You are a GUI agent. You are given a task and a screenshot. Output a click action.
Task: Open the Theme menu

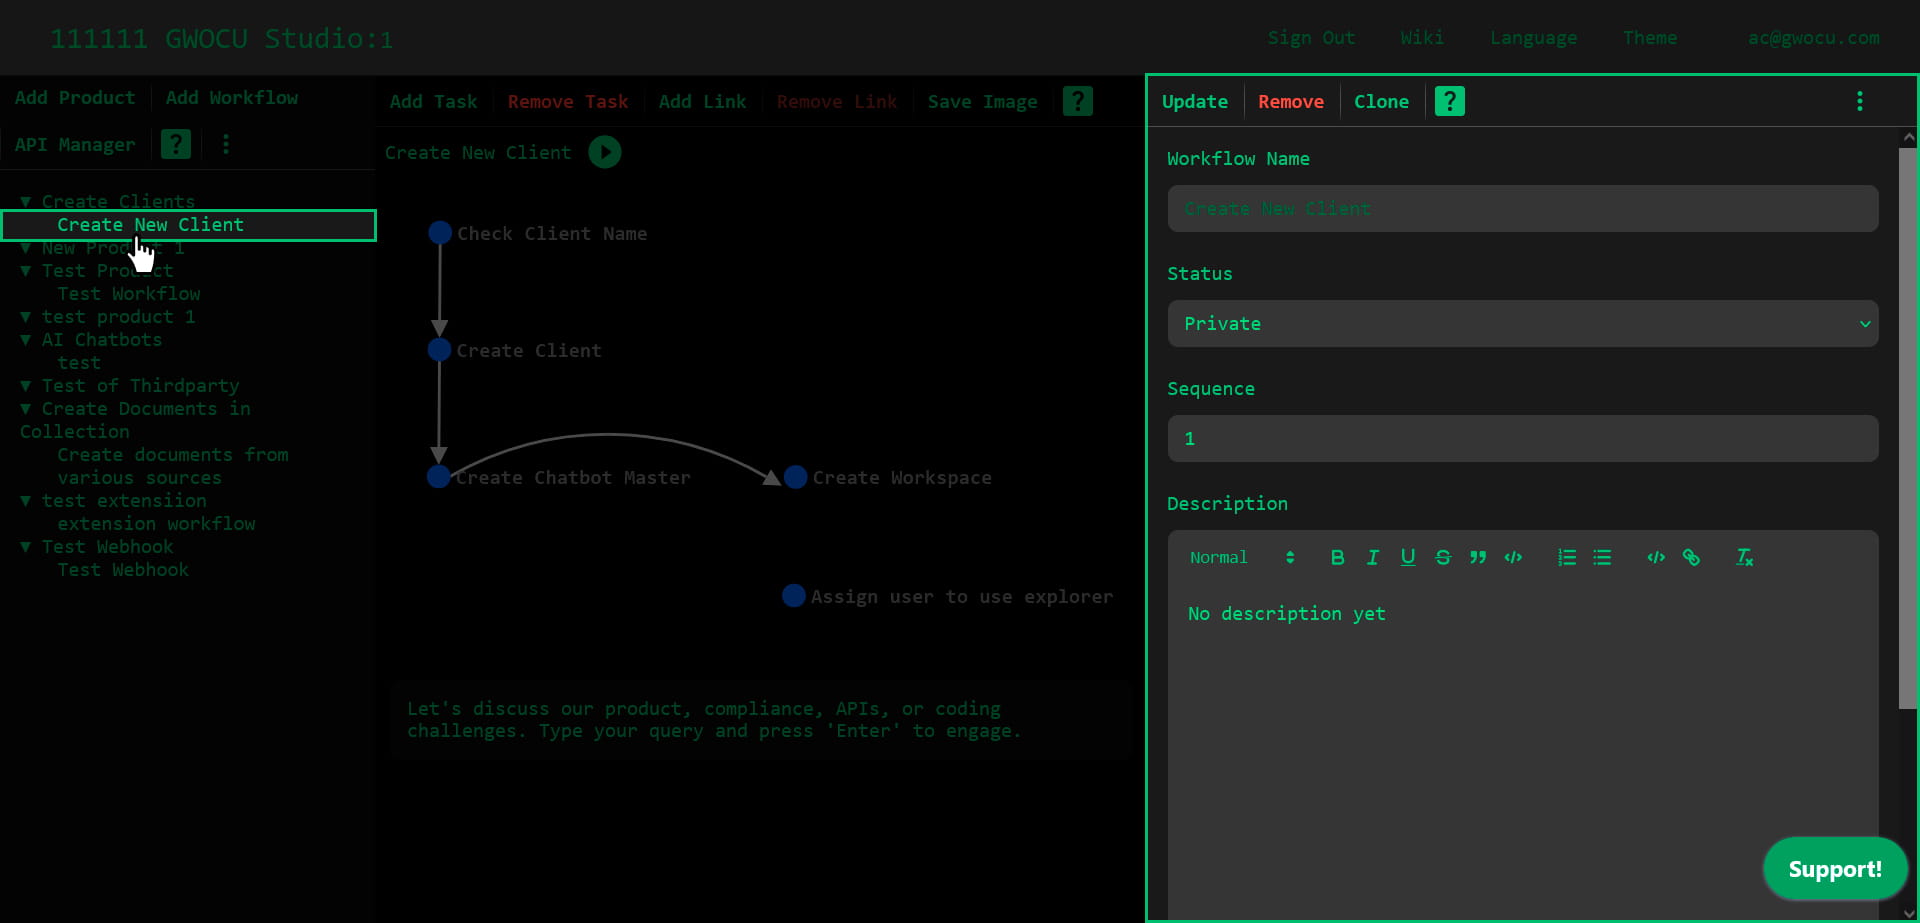click(1650, 38)
